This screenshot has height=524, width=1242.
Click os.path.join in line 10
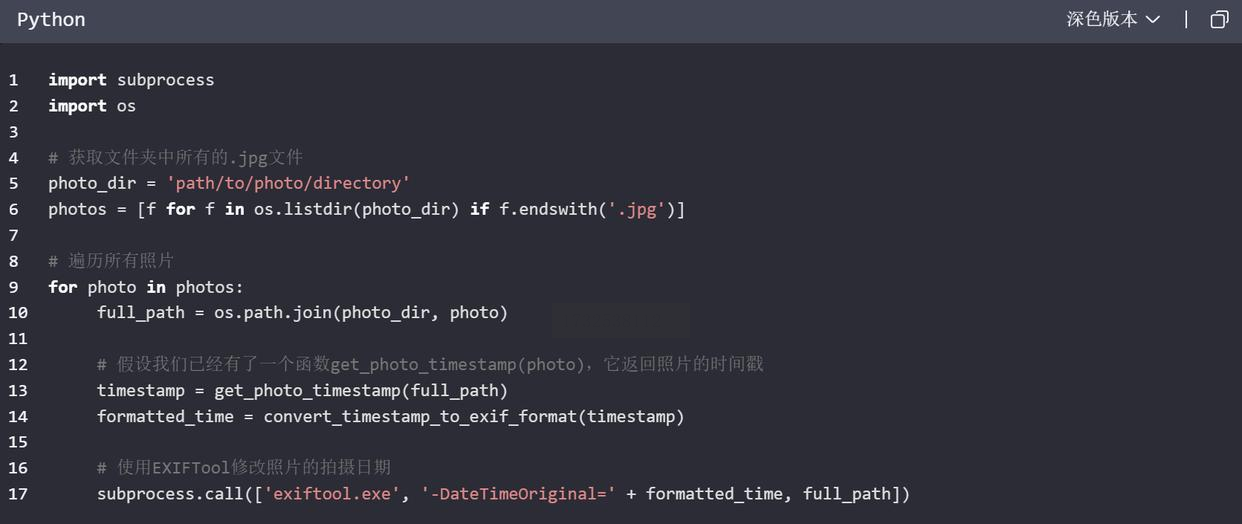[273, 314]
